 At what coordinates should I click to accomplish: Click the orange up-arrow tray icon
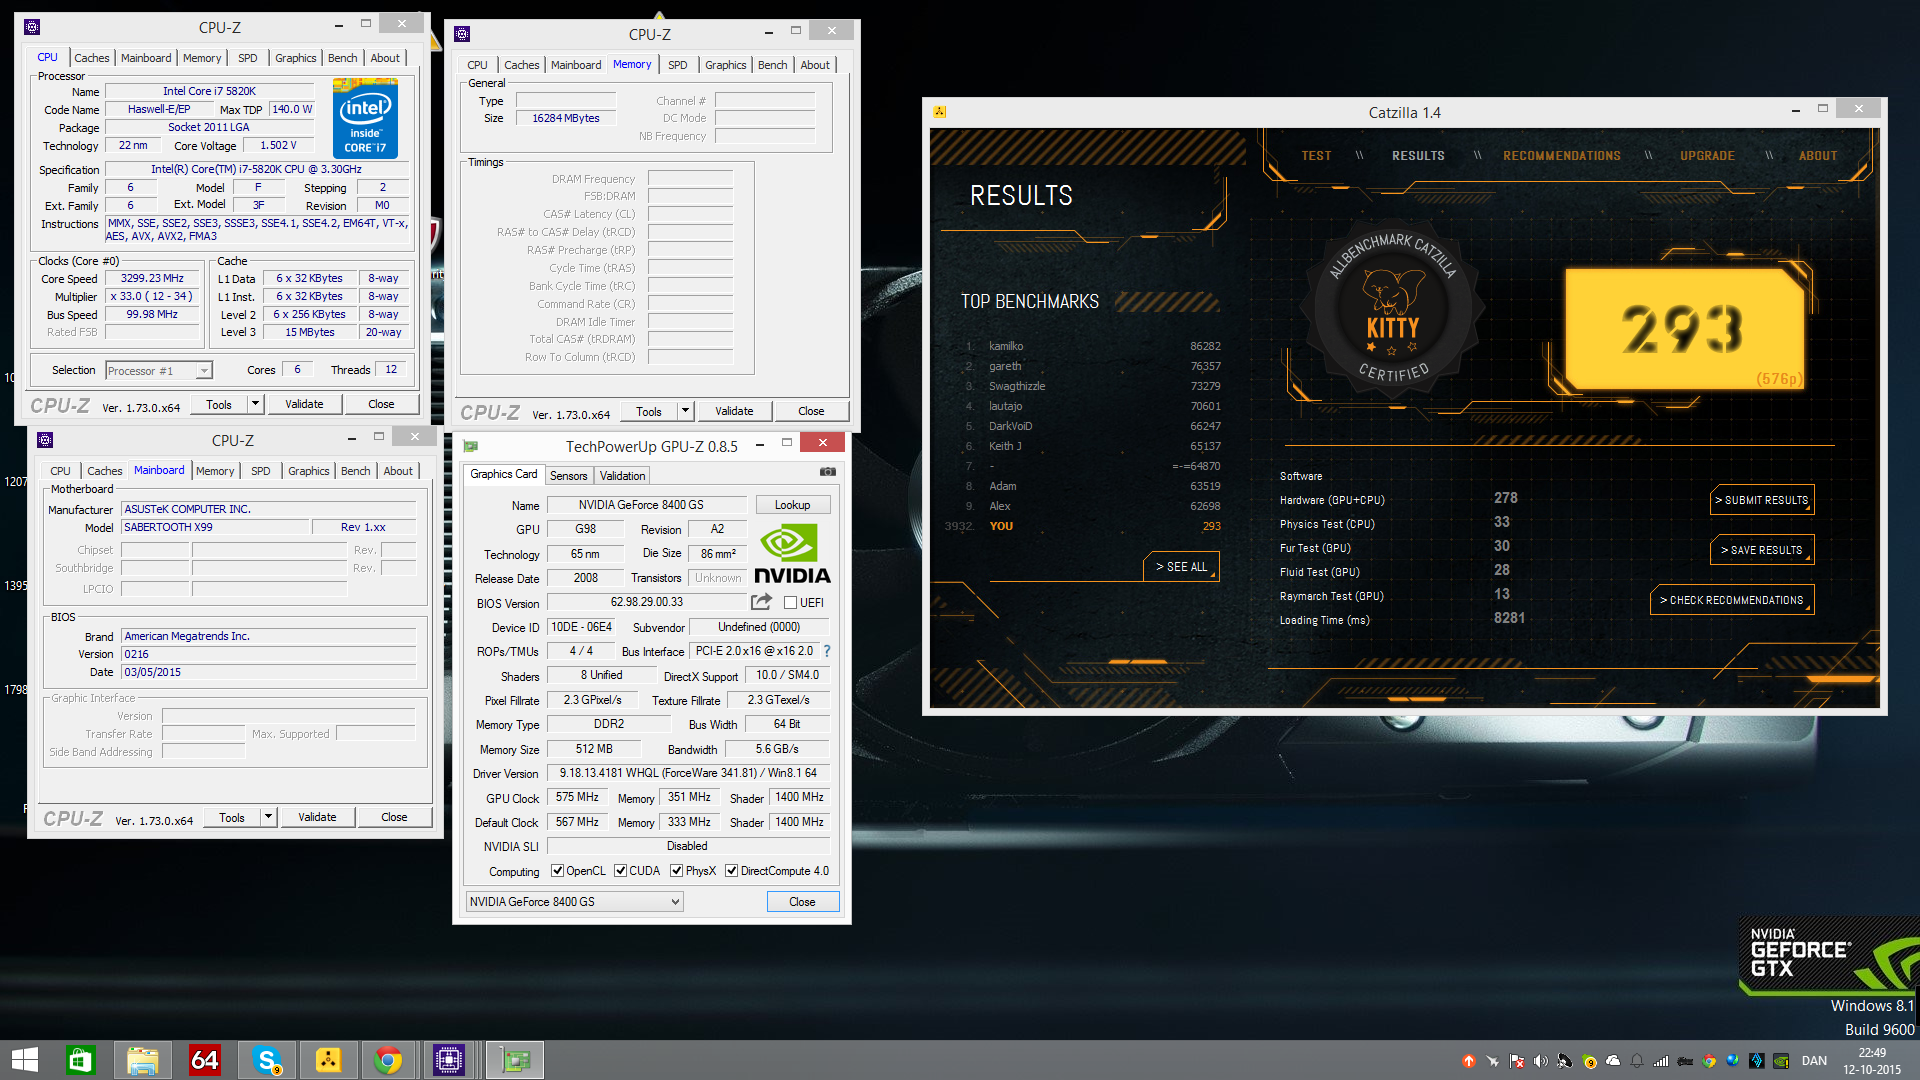[1468, 1061]
